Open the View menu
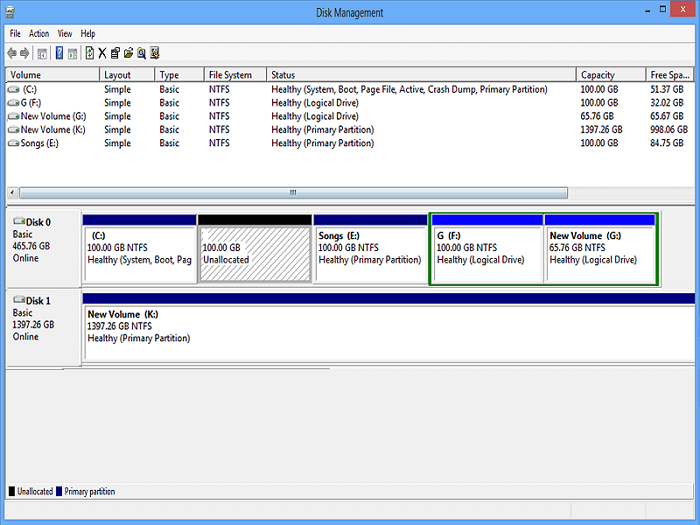 click(65, 33)
